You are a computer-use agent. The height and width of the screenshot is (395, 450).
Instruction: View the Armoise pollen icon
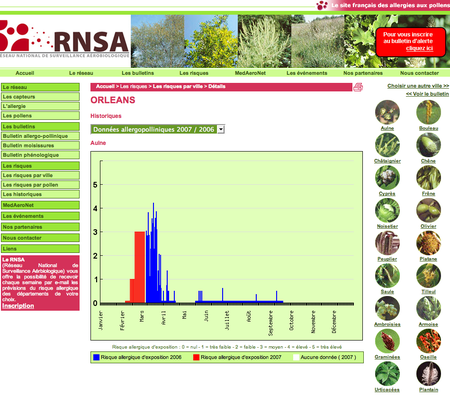click(x=428, y=308)
